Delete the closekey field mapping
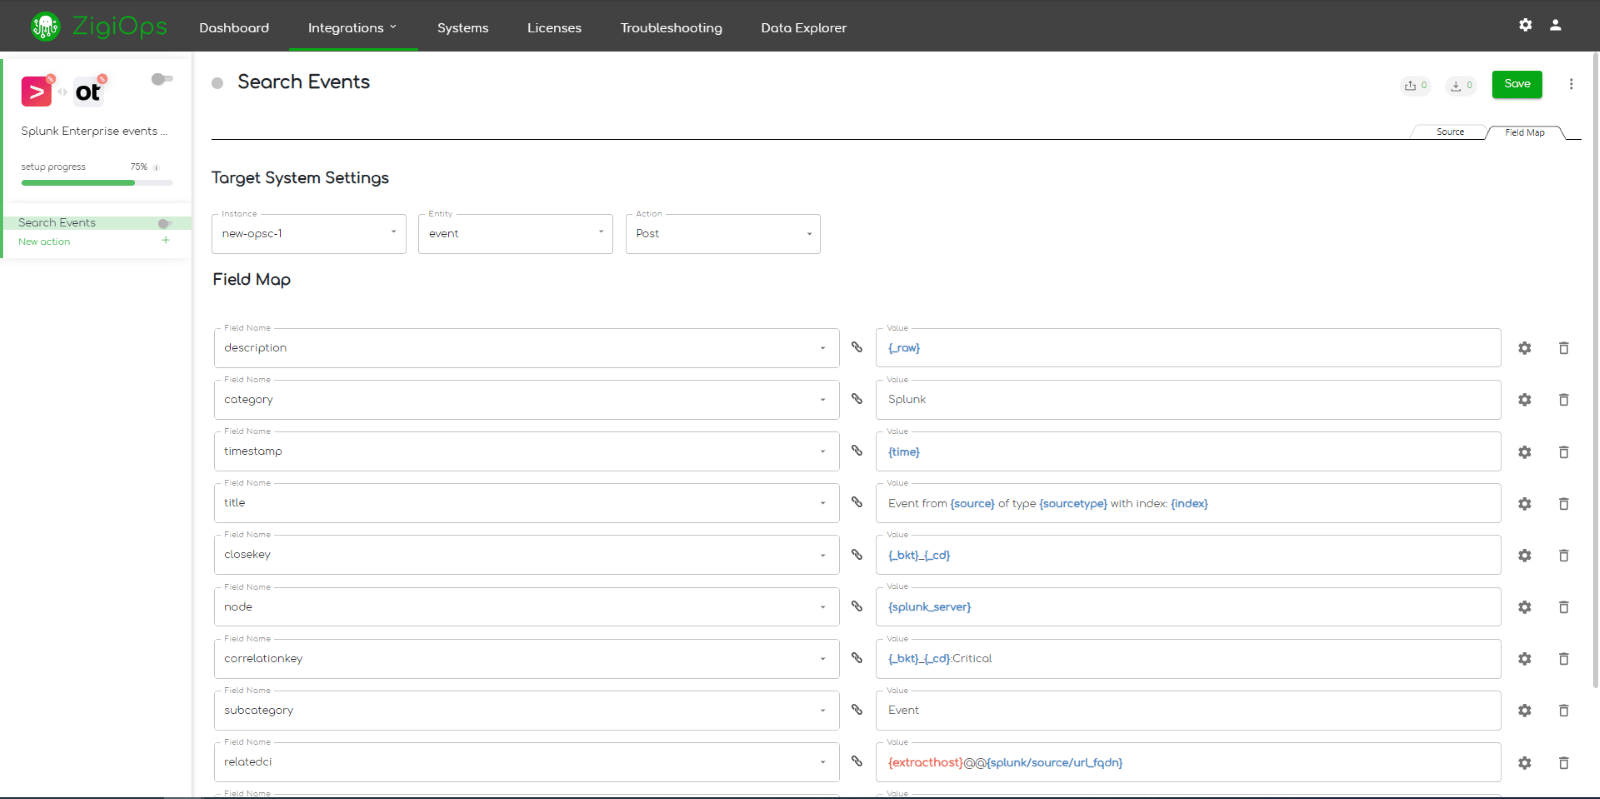Screen dimensions: 1600x799 click(x=1564, y=555)
